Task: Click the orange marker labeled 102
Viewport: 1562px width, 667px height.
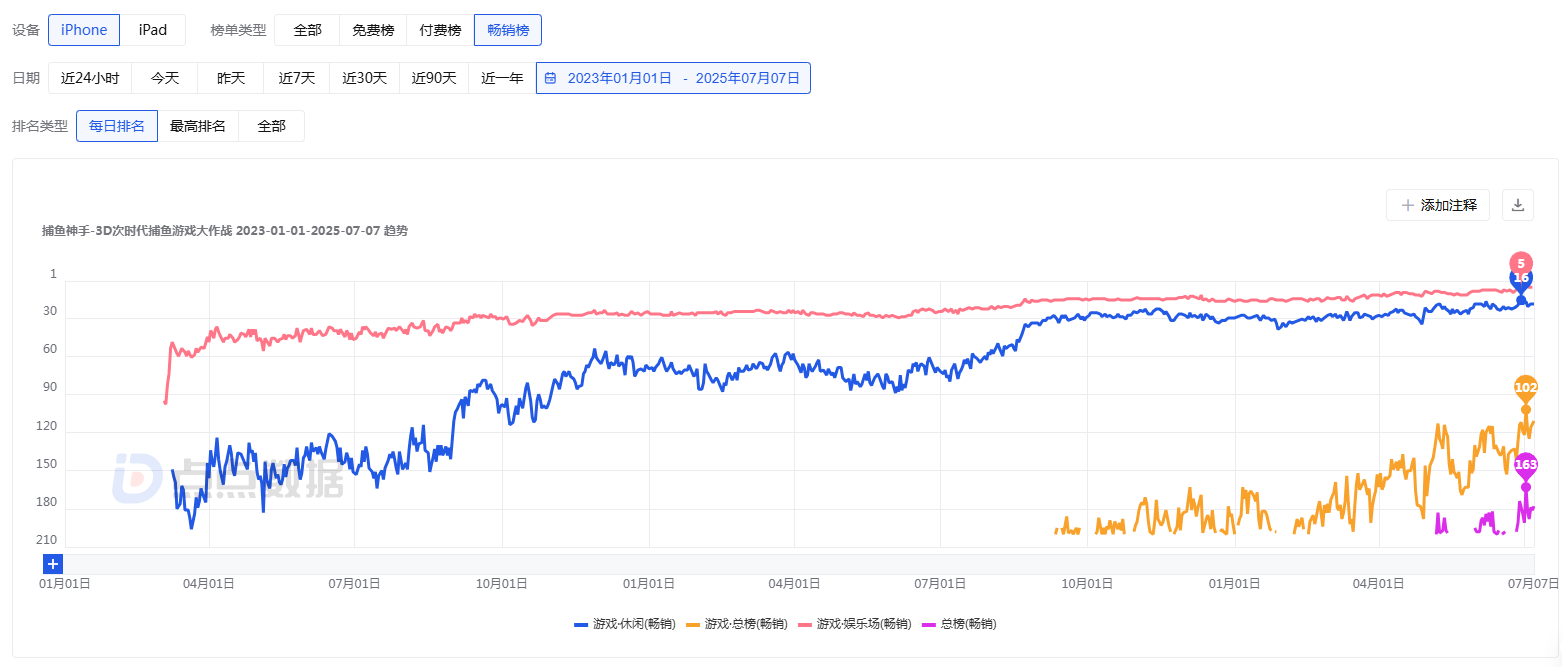Action: tap(1526, 387)
